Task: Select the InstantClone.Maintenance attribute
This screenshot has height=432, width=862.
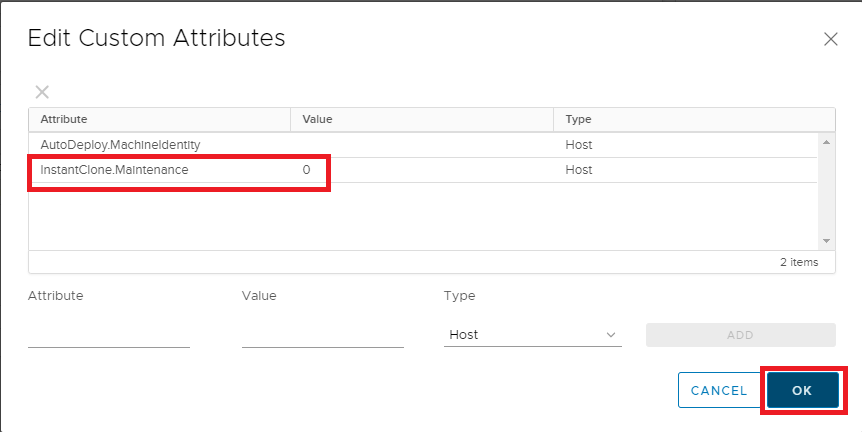Action: point(114,170)
